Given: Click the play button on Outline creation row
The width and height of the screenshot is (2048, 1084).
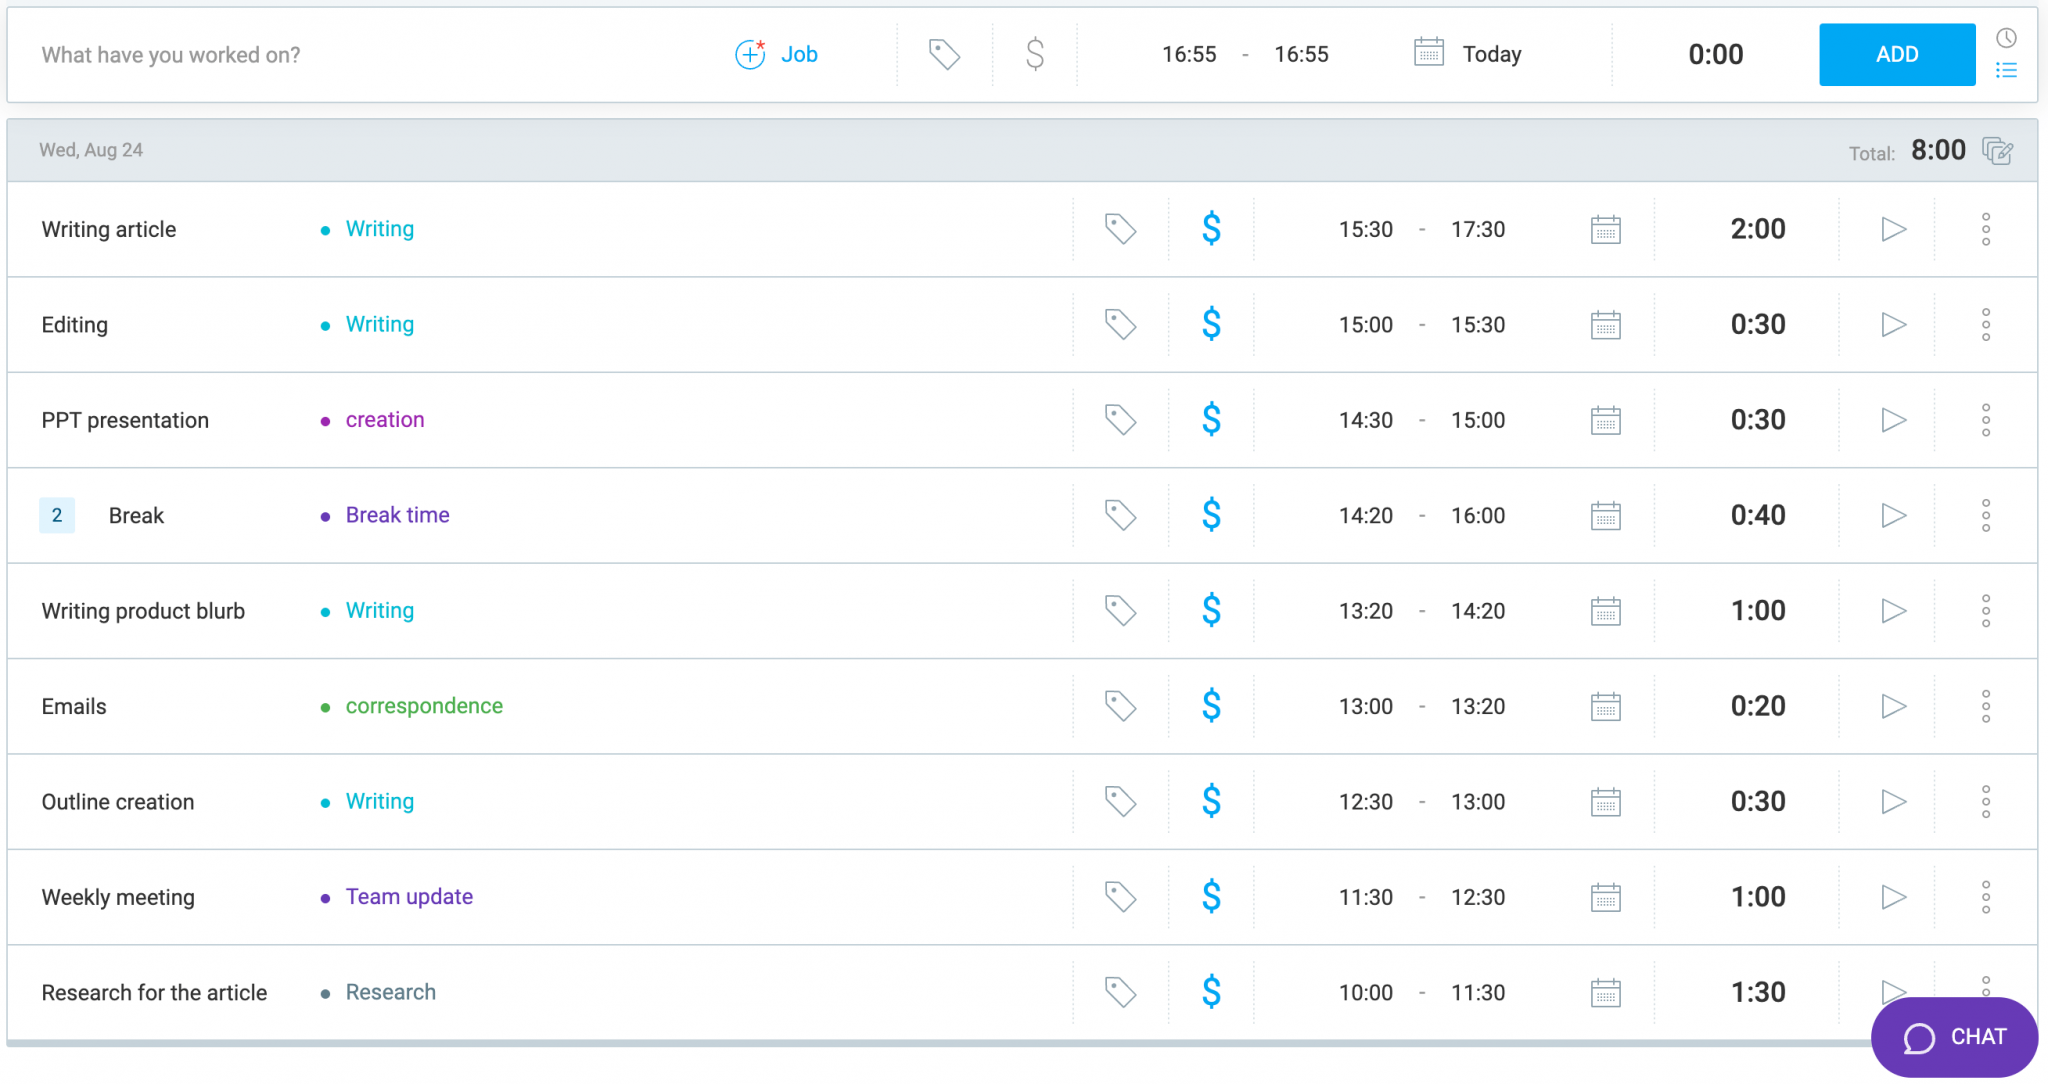Looking at the screenshot, I should click(x=1895, y=801).
